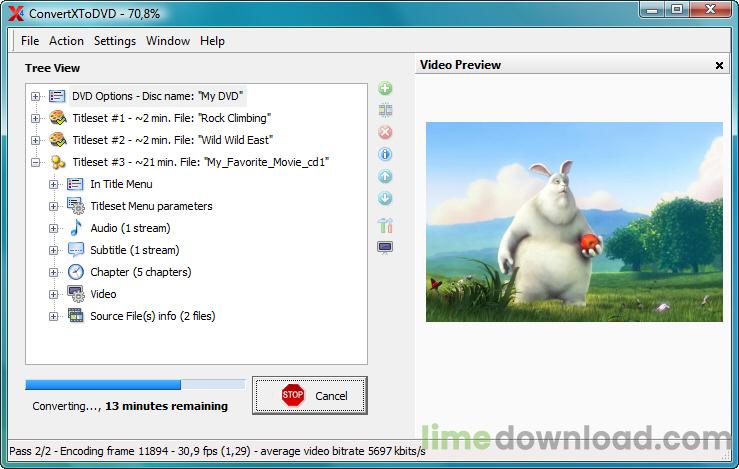Click the Subtitle speech bubble icon
Image resolution: width=739 pixels, height=469 pixels.
click(x=75, y=250)
